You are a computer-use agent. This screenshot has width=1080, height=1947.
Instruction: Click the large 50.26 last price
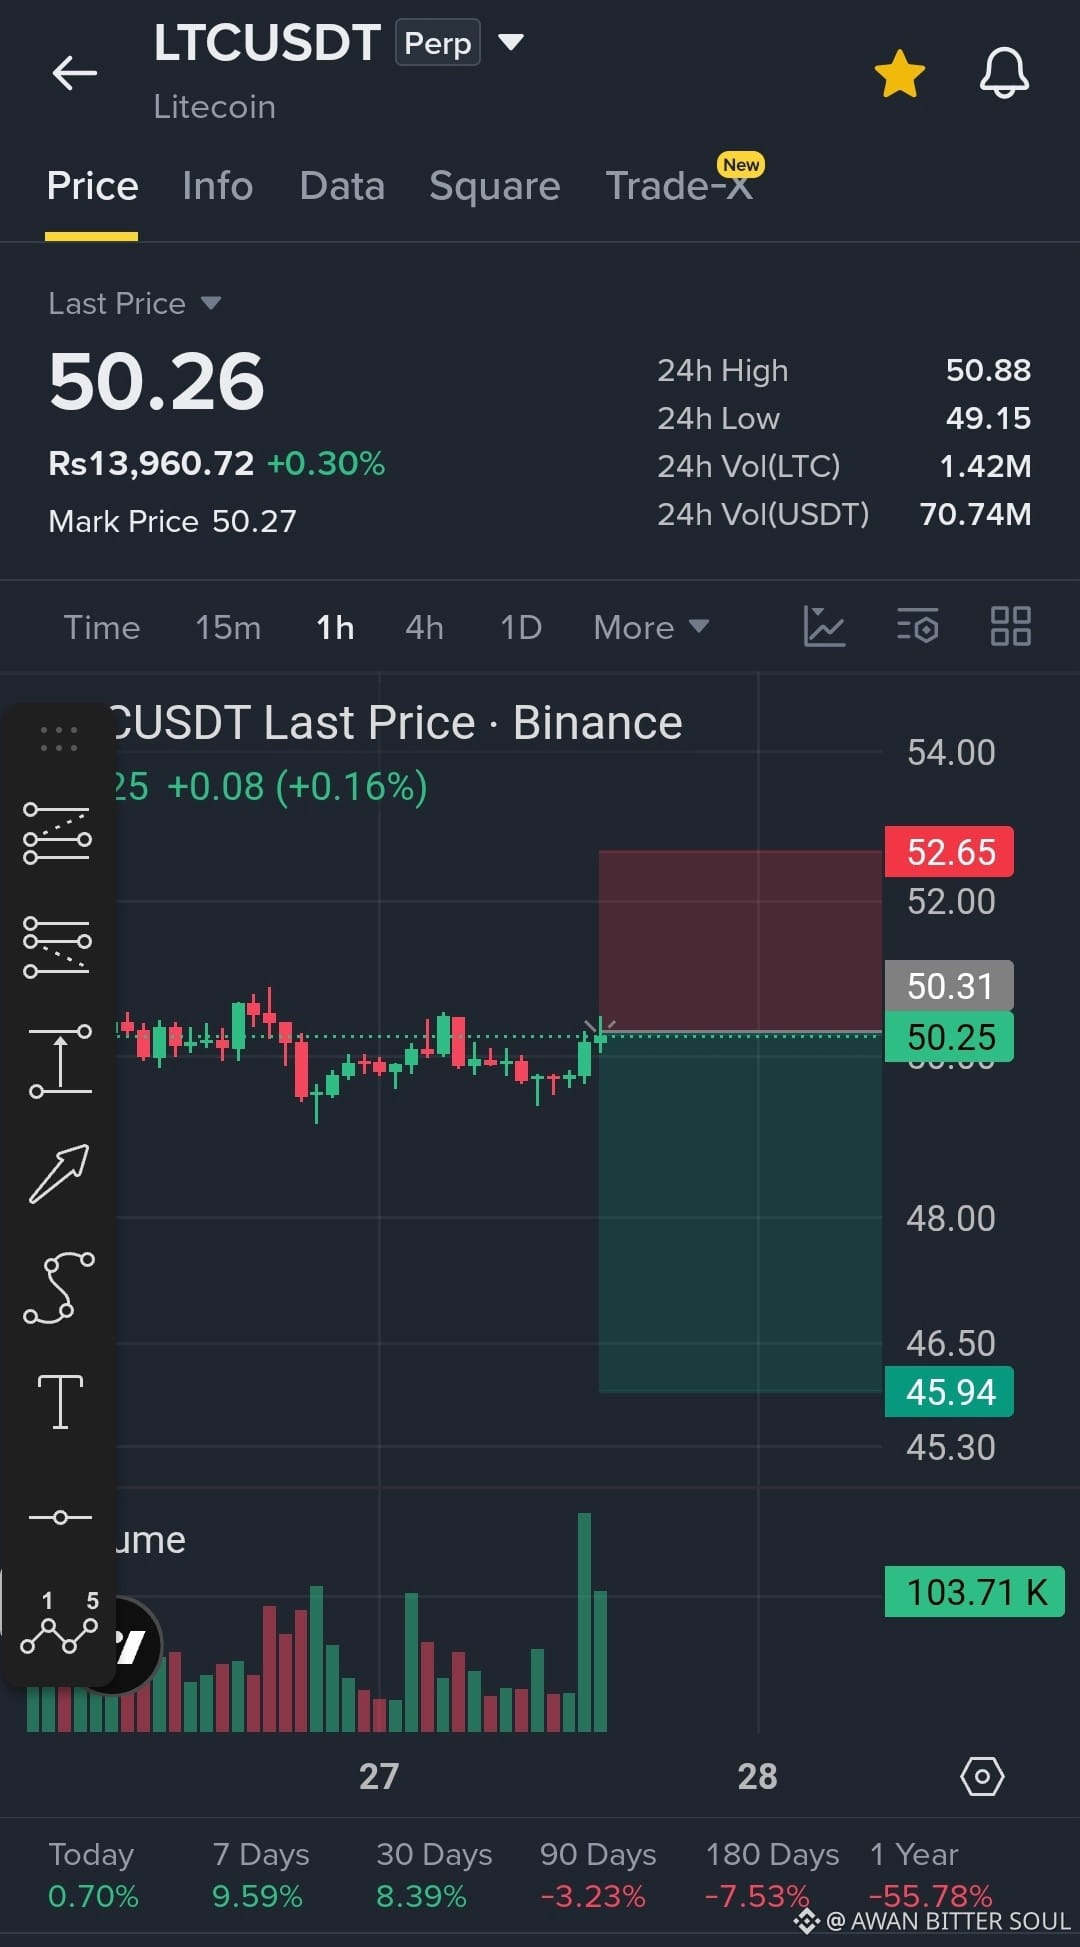tap(157, 382)
